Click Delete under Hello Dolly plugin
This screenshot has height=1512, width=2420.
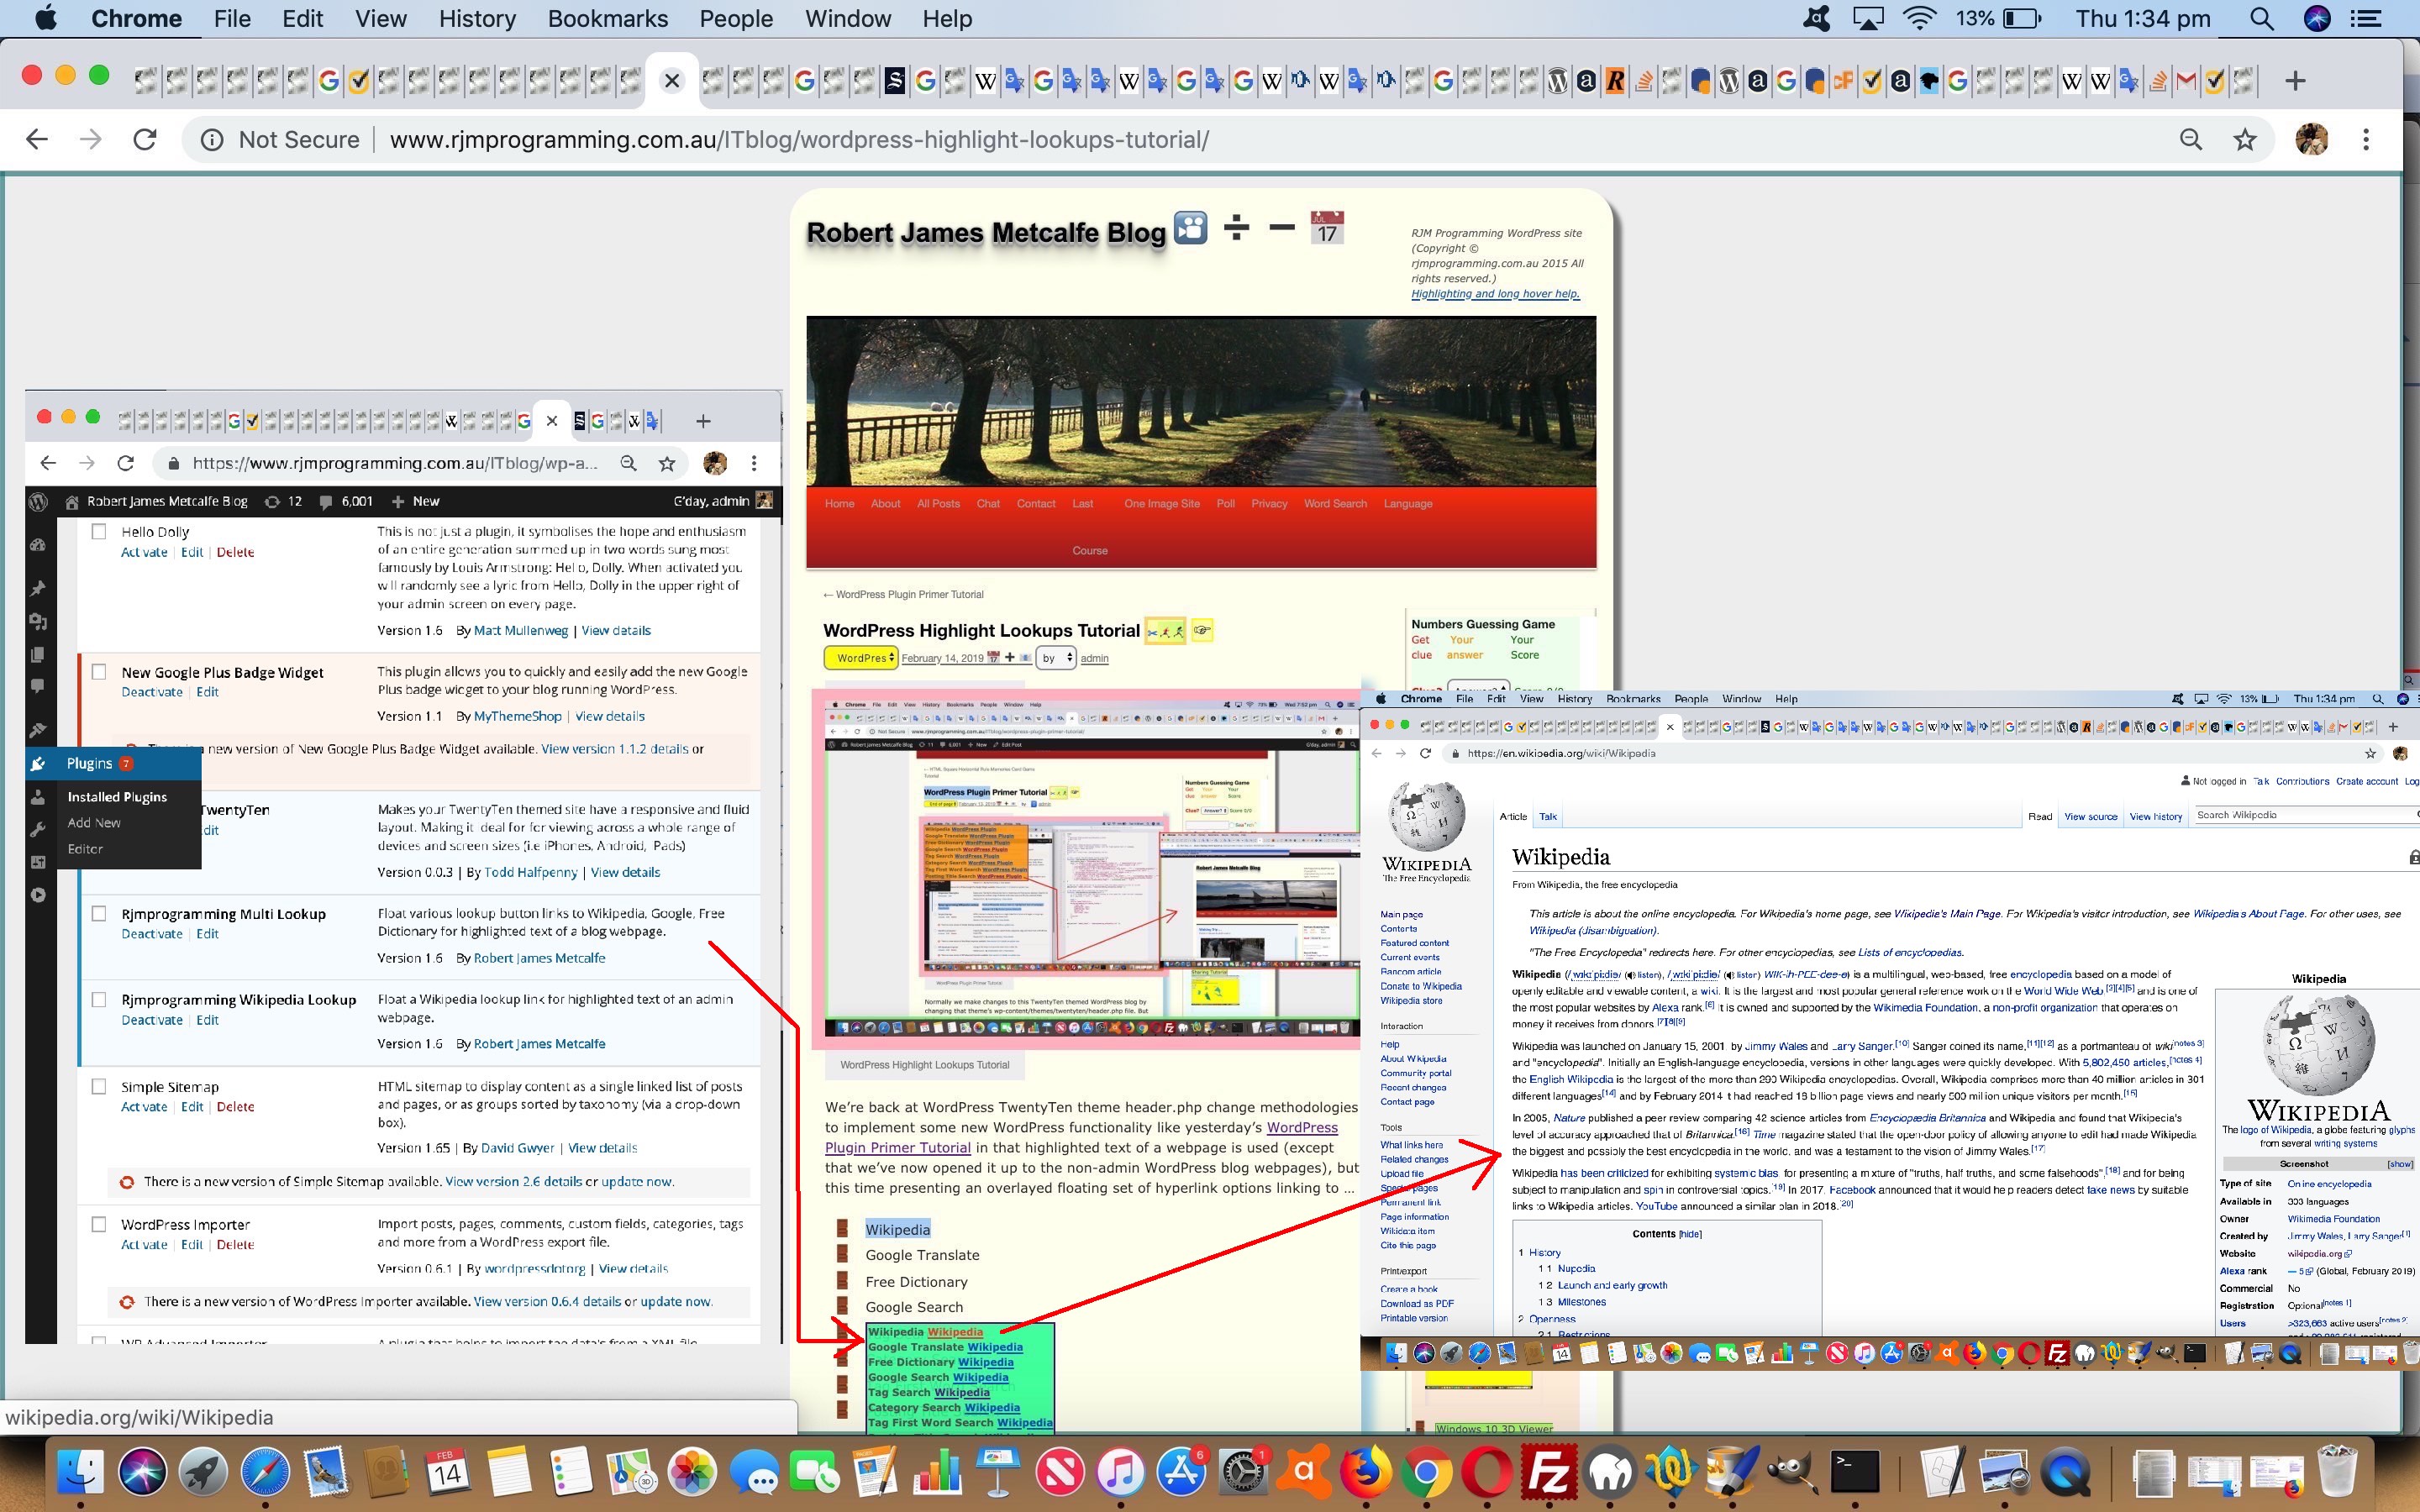[x=235, y=552]
